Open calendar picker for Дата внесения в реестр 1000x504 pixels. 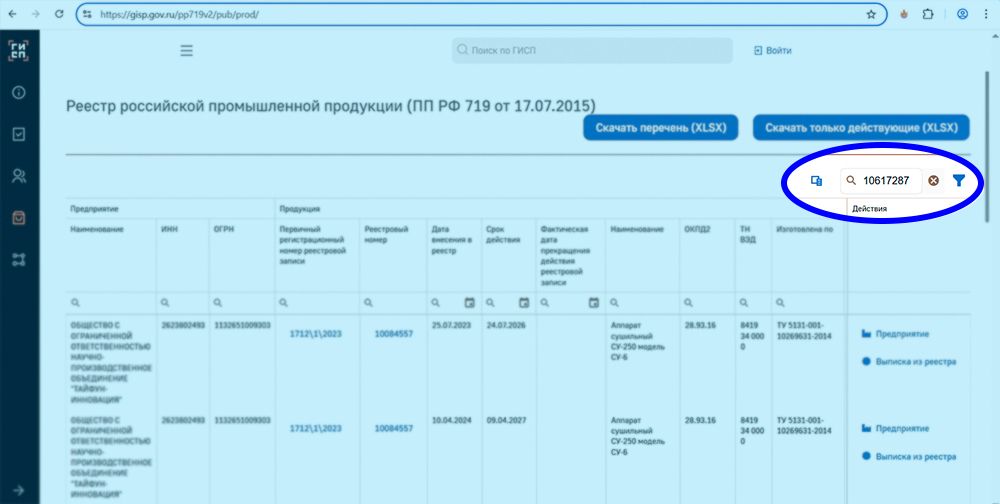coord(469,302)
